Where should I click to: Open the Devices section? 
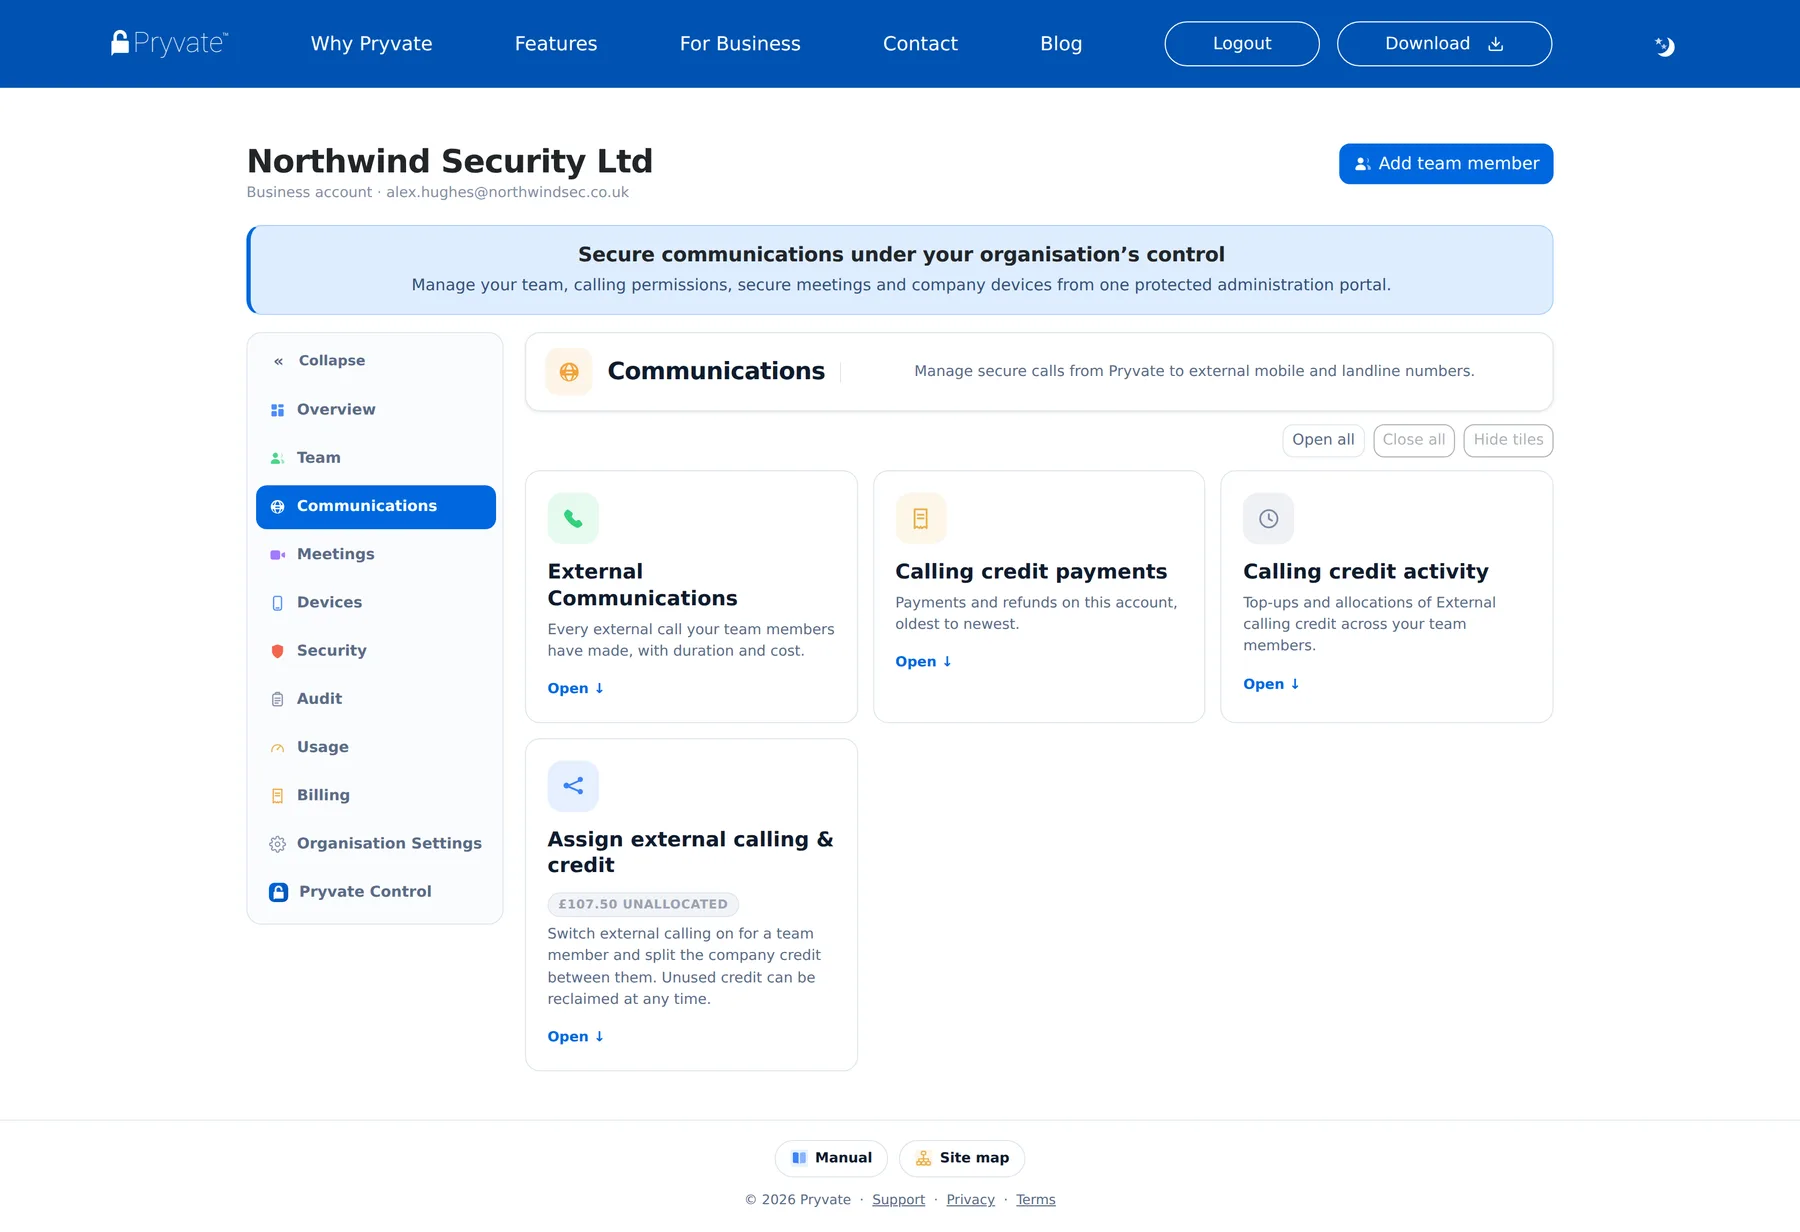pos(376,603)
